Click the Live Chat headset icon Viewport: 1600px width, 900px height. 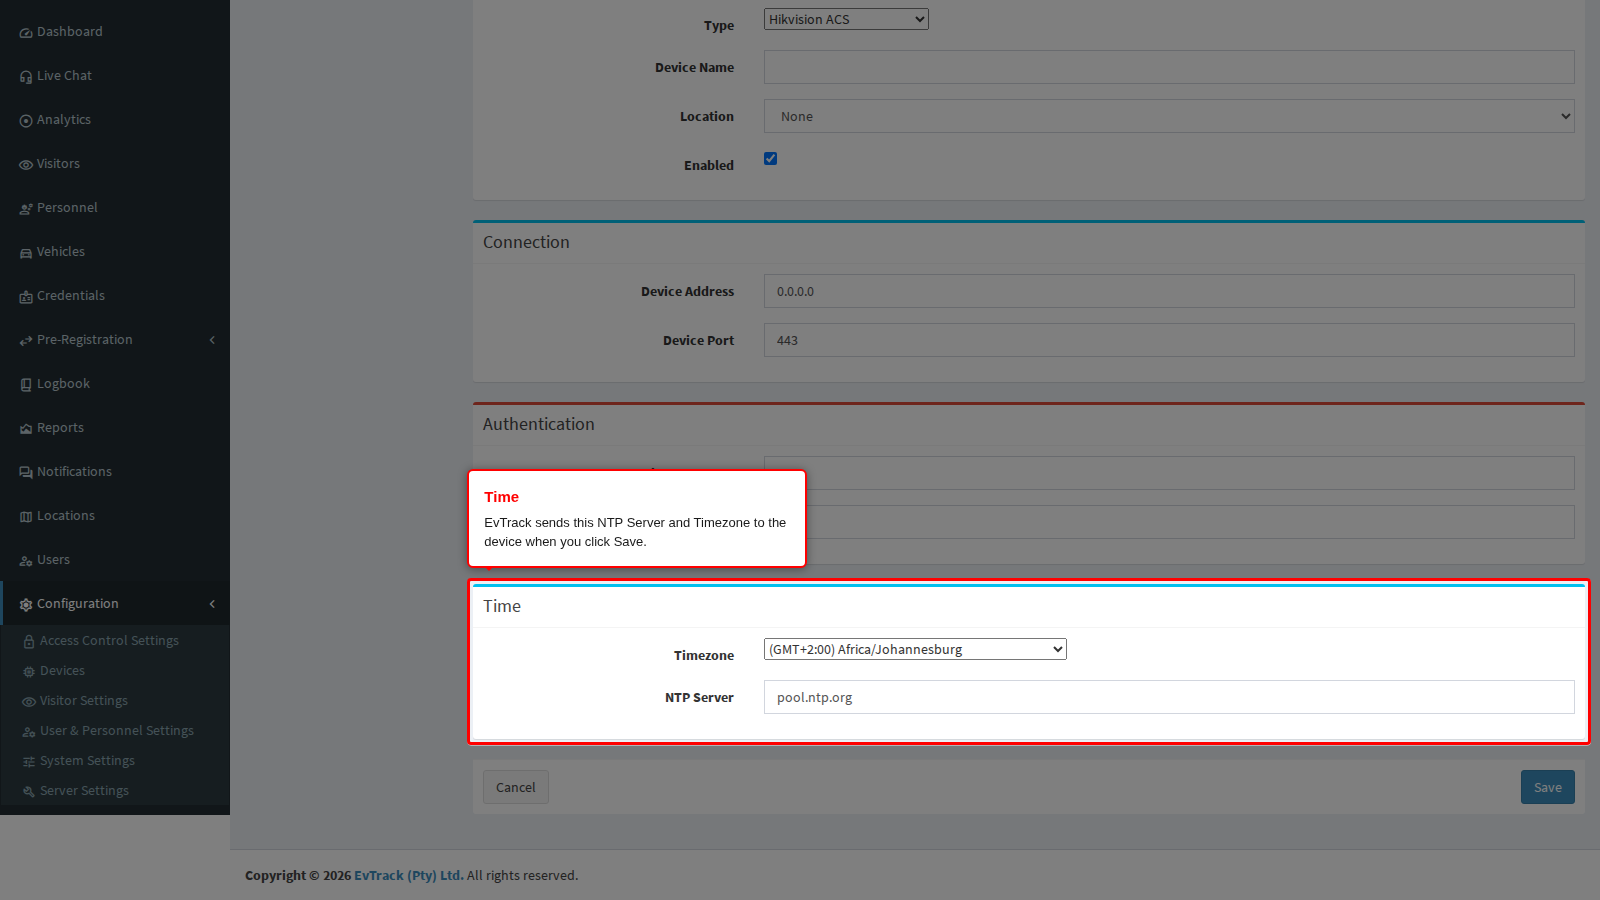(26, 77)
